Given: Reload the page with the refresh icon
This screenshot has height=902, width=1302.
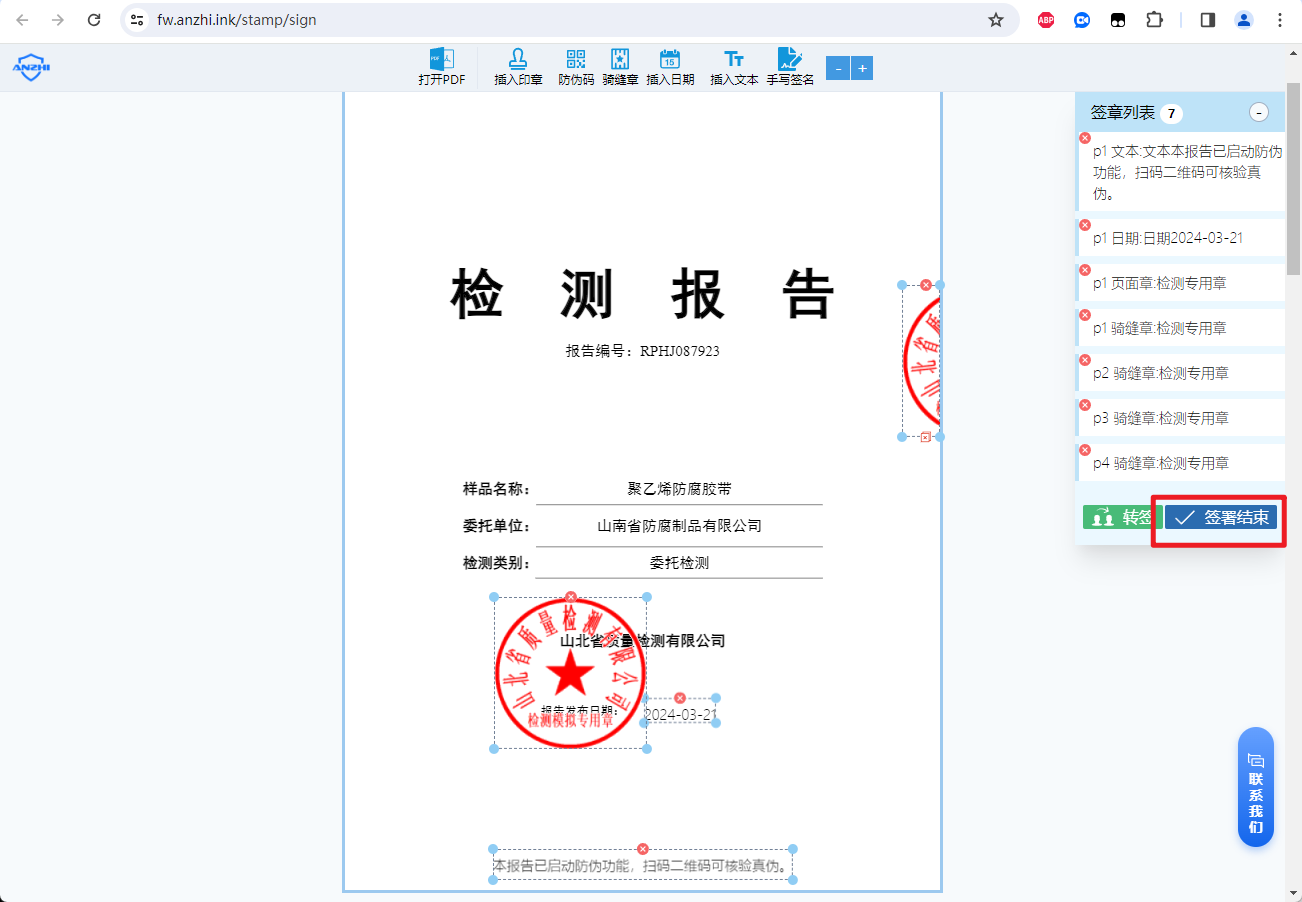Looking at the screenshot, I should tap(95, 19).
